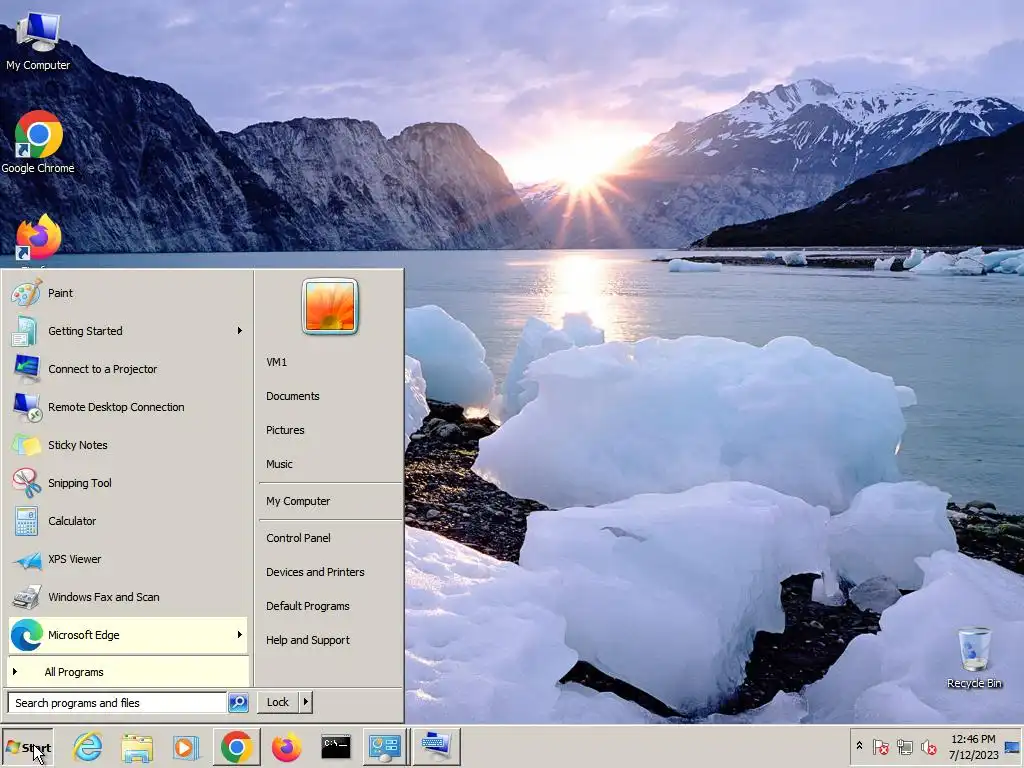The image size is (1024, 768).
Task: Expand All Programs list
Action: (128, 672)
